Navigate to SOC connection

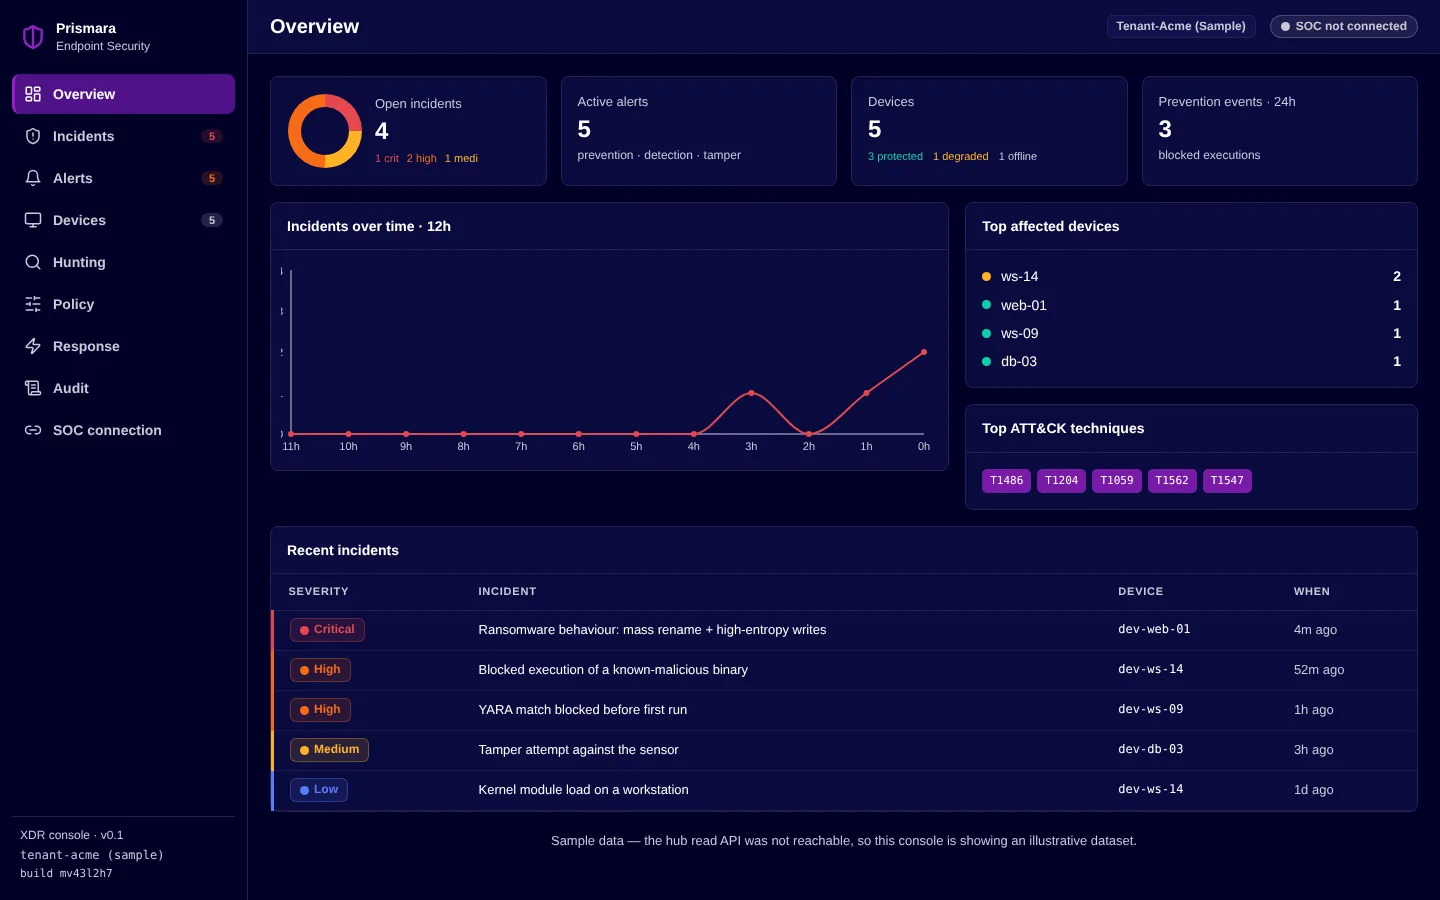pyautogui.click(x=123, y=430)
